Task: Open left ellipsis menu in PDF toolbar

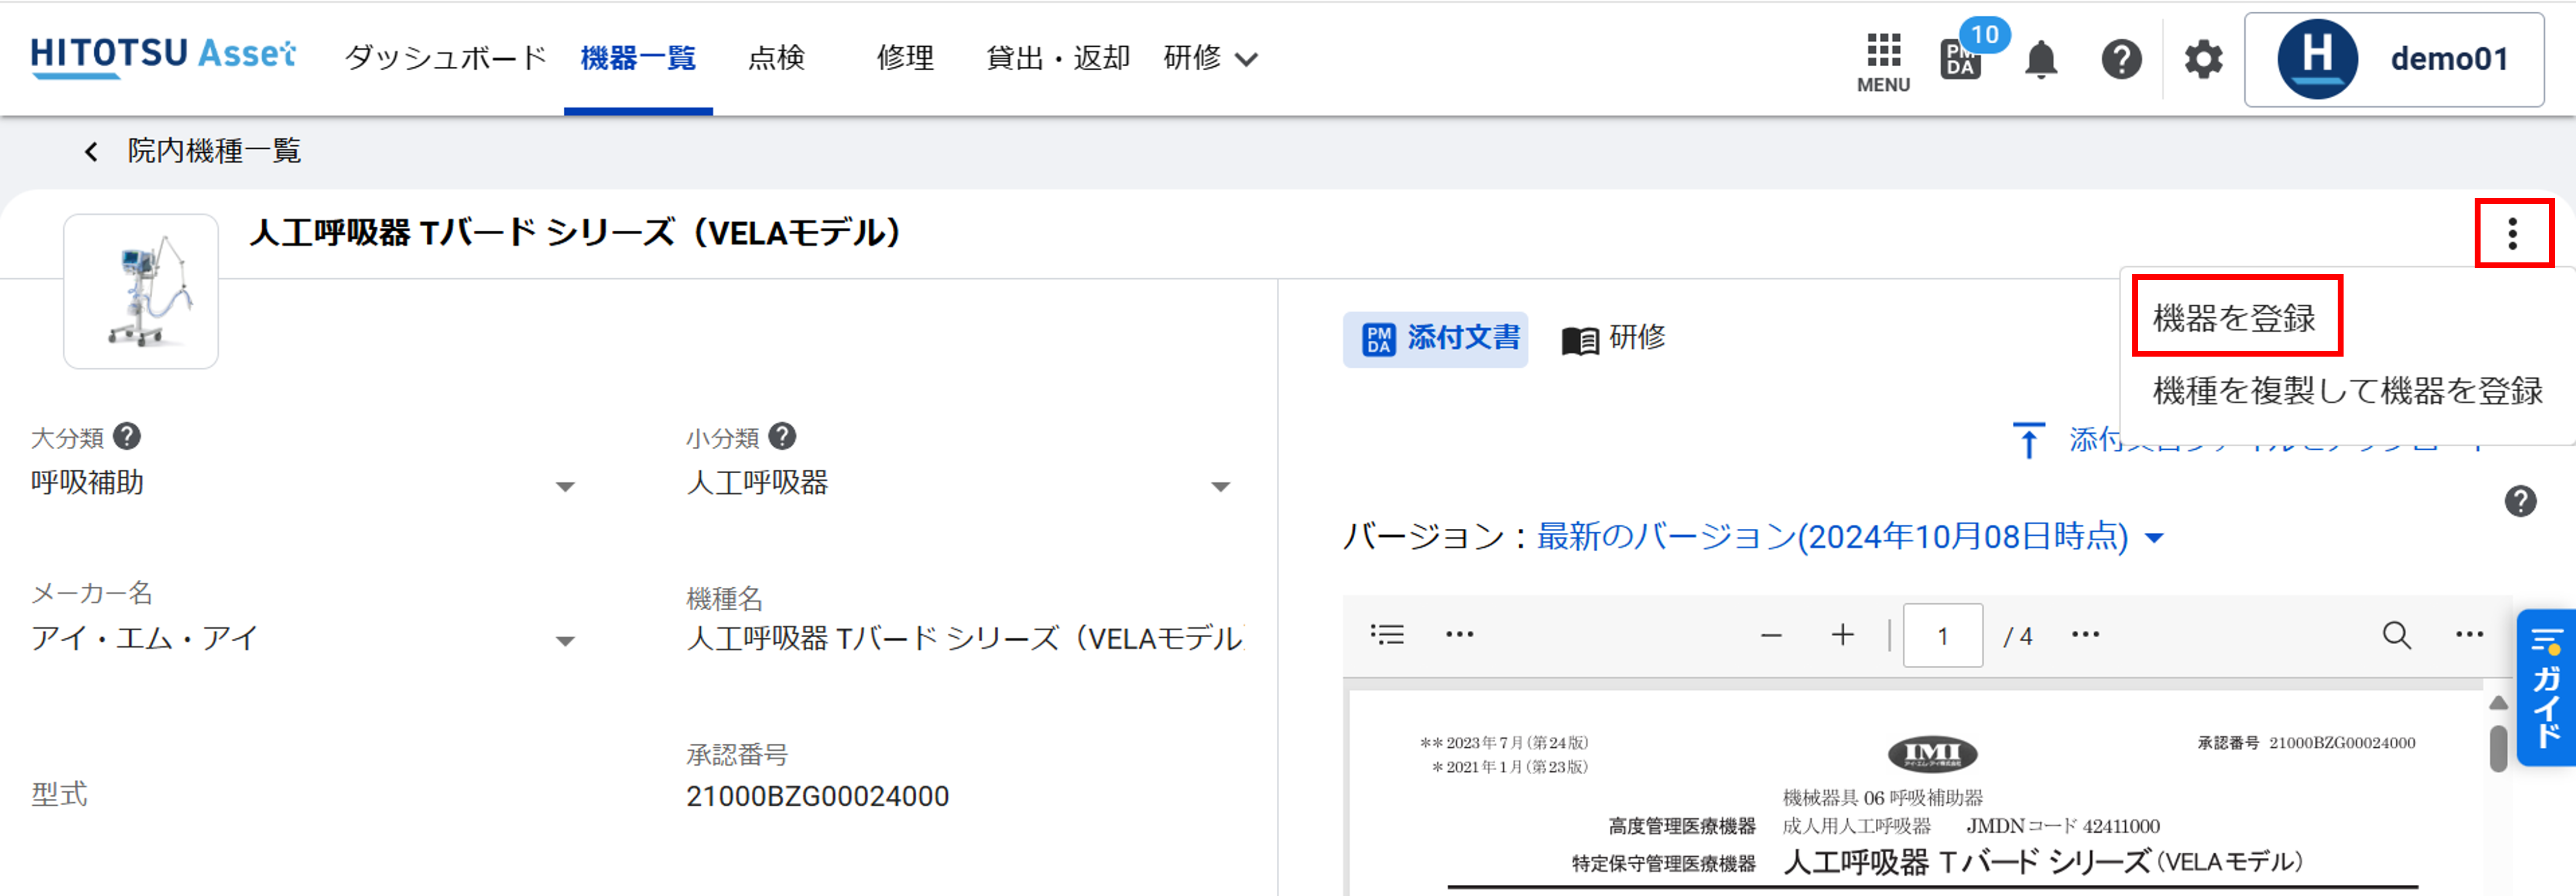Action: click(1459, 634)
